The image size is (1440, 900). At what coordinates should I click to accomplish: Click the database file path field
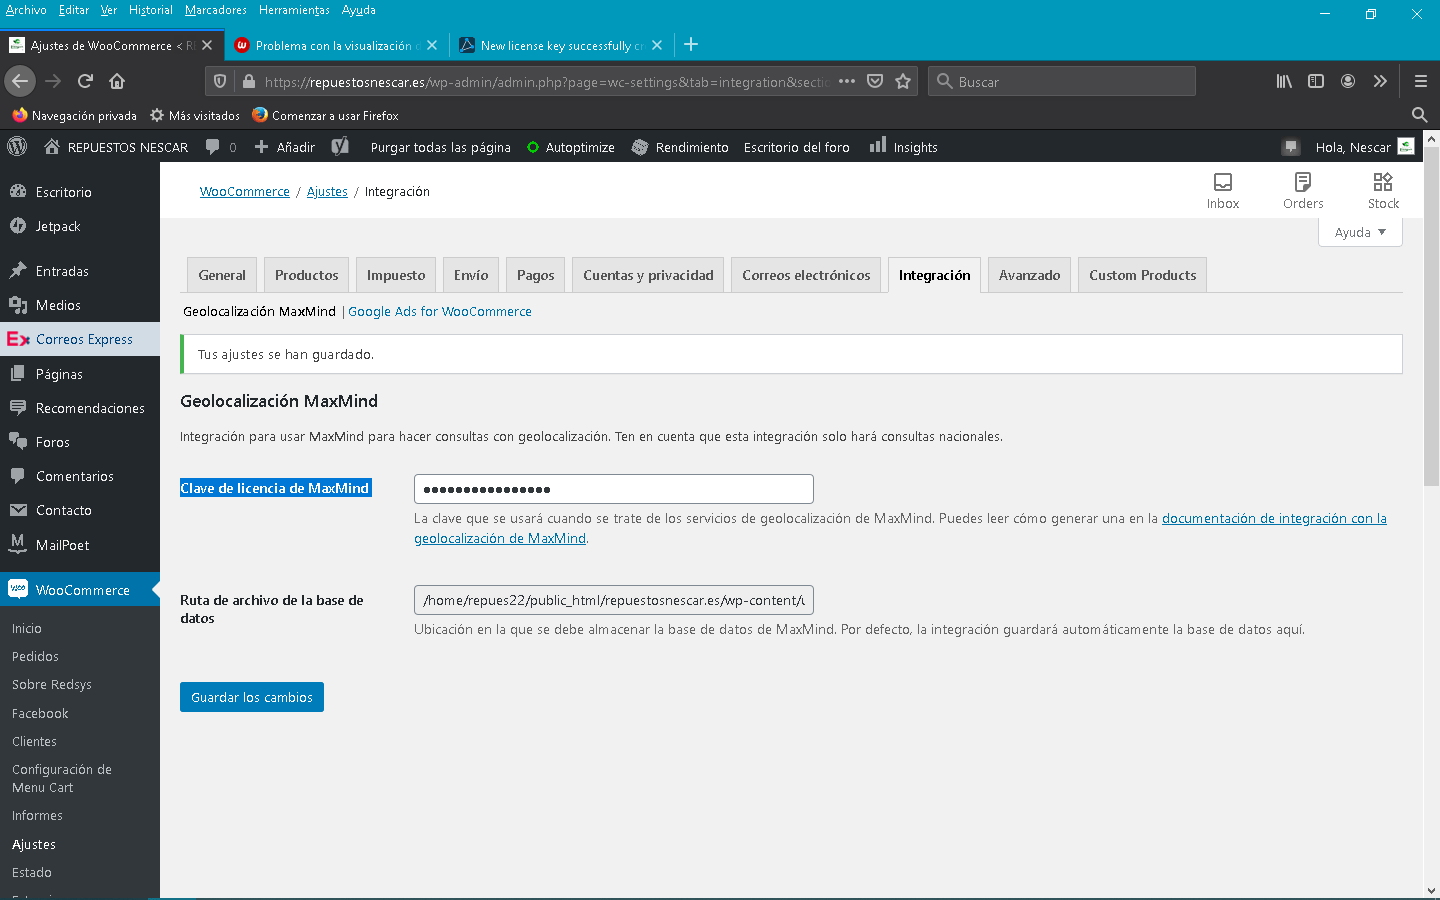tap(614, 600)
